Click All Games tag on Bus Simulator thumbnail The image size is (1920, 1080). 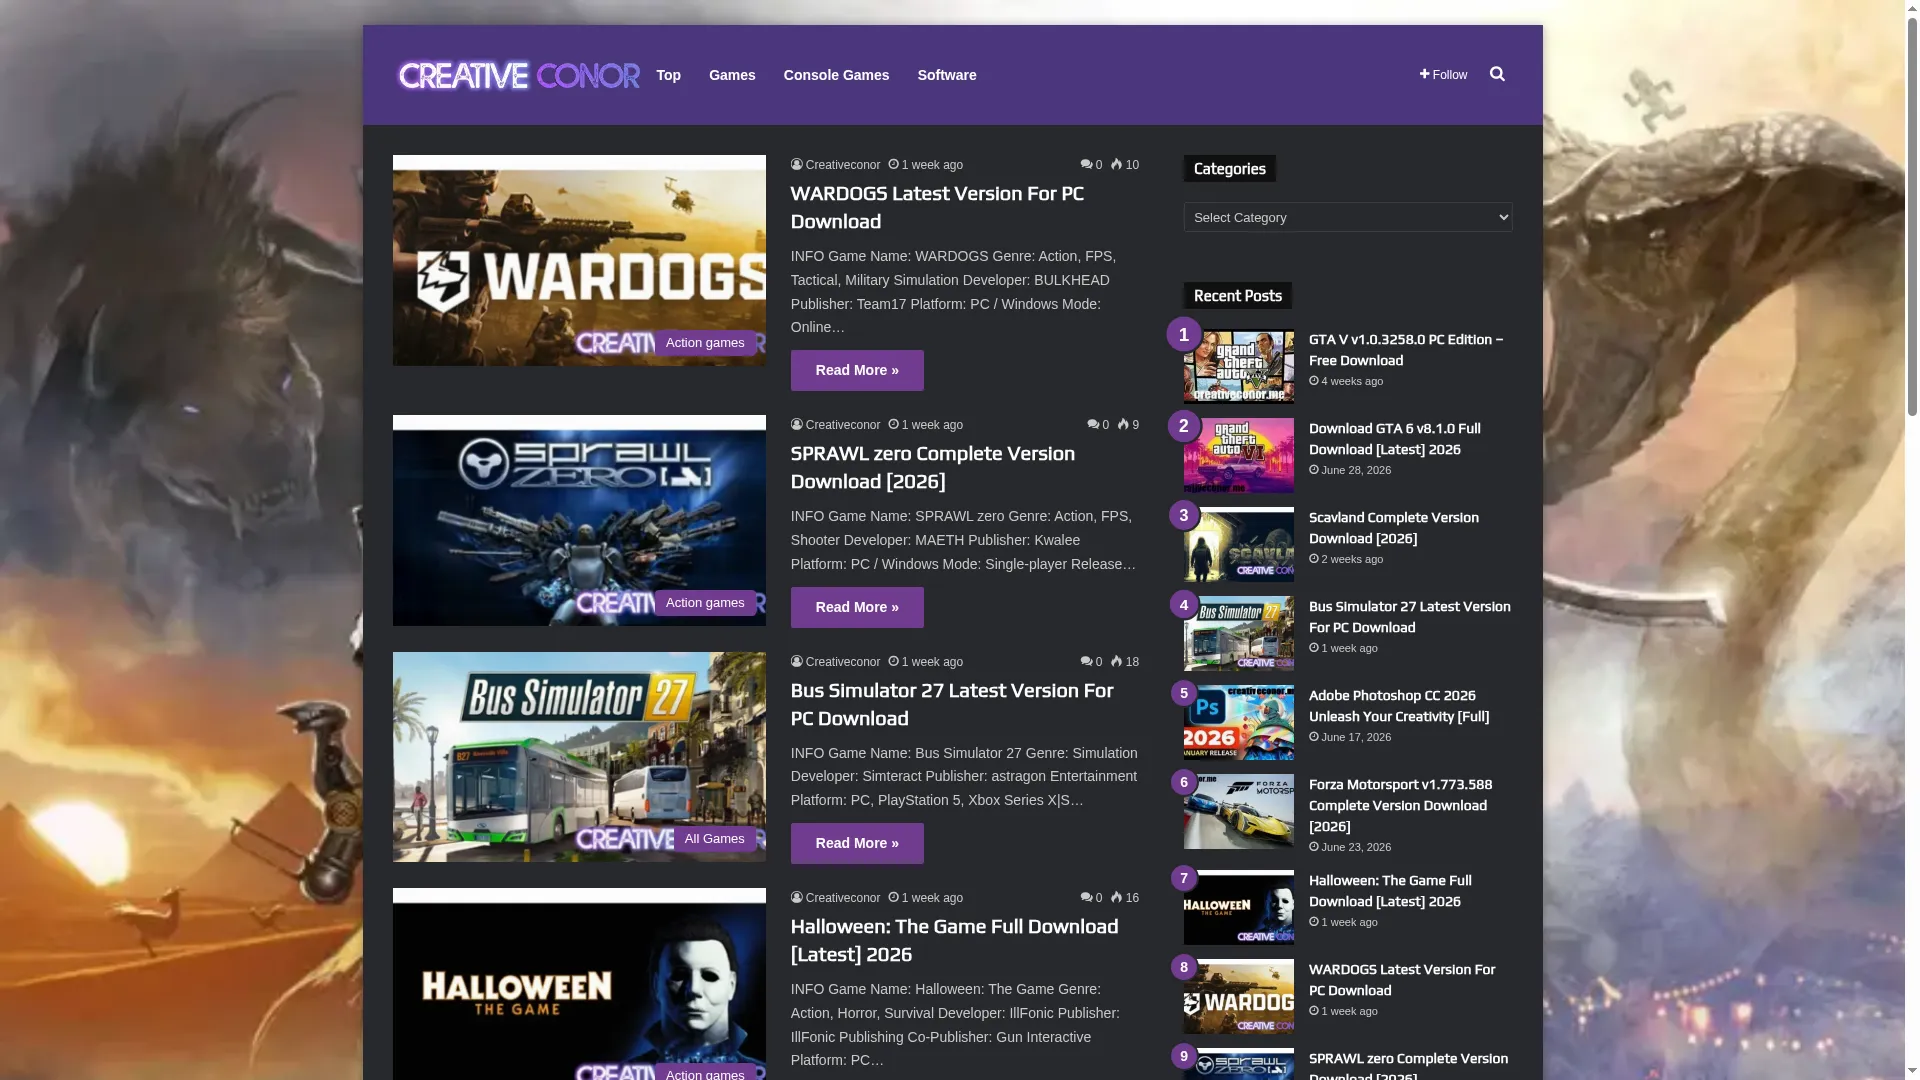[x=714, y=839]
